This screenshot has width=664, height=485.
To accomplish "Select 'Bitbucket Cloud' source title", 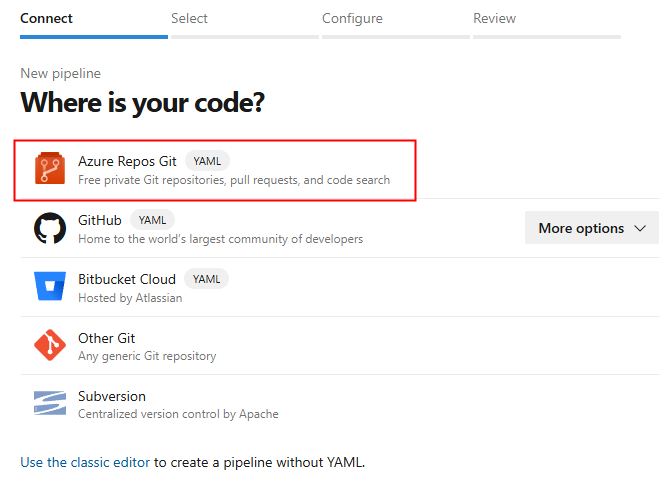I will click(x=127, y=279).
